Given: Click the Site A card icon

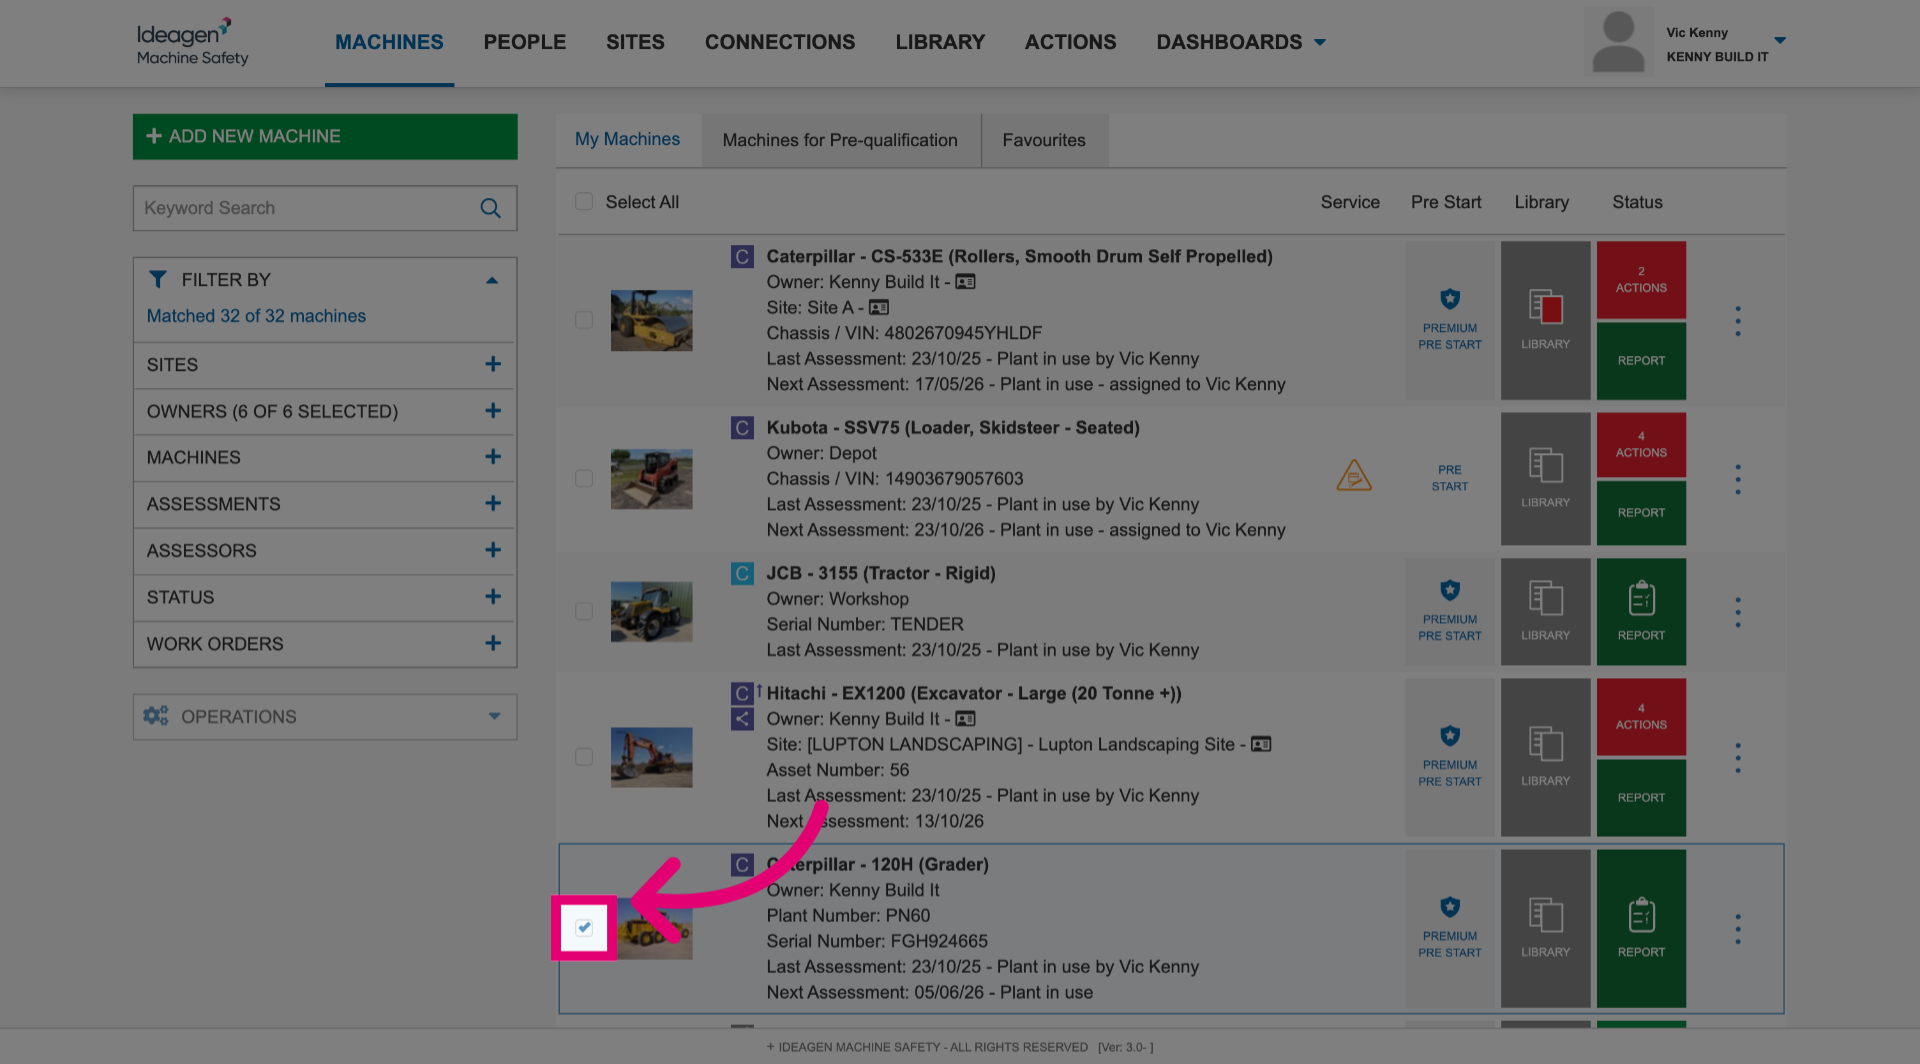Looking at the screenshot, I should tap(879, 308).
